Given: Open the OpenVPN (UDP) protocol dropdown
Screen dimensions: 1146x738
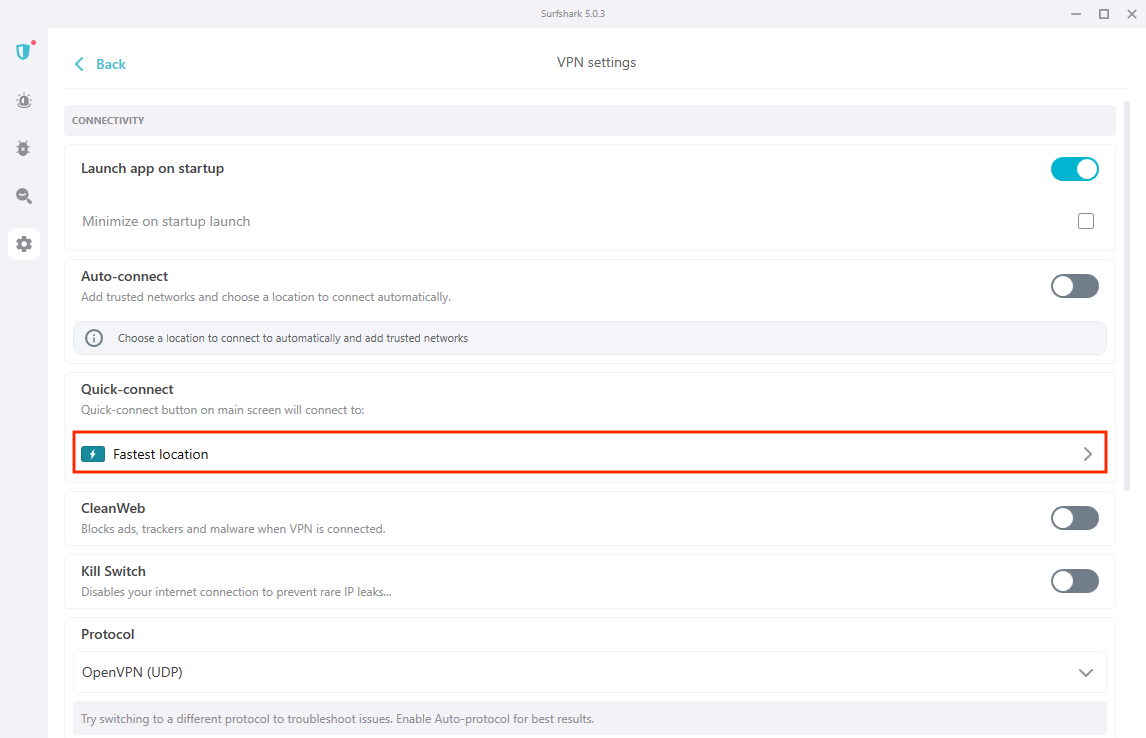Looking at the screenshot, I should click(590, 672).
